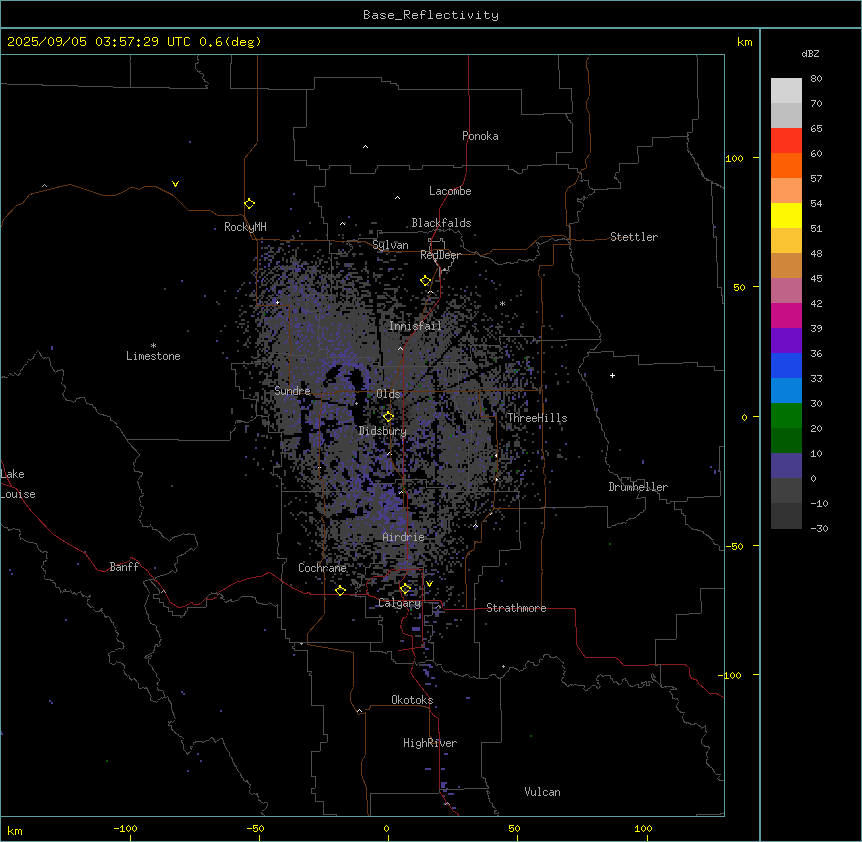
Task: Select the Strathmore label
Action: [x=516, y=608]
